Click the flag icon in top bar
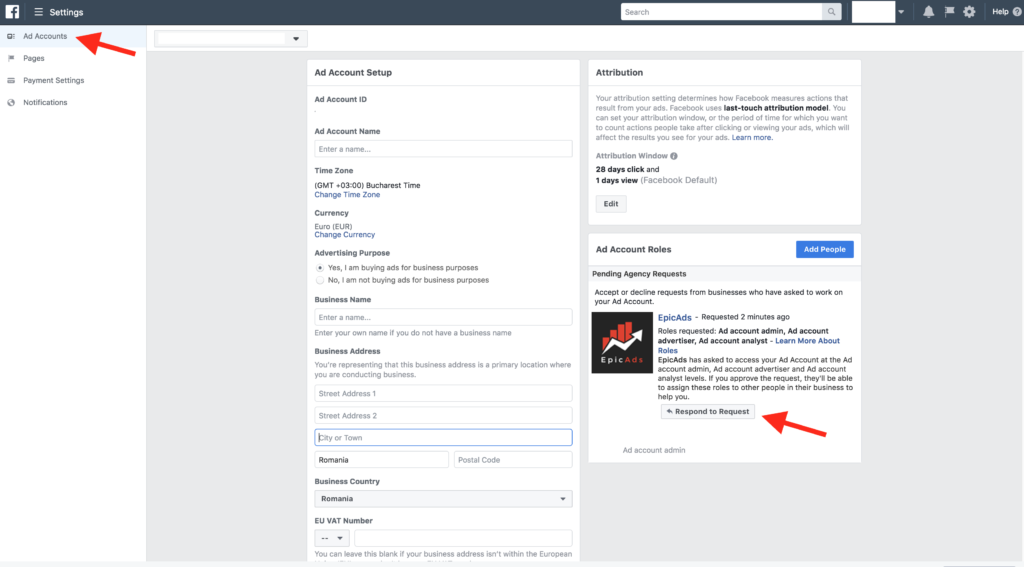1024x567 pixels. (949, 12)
